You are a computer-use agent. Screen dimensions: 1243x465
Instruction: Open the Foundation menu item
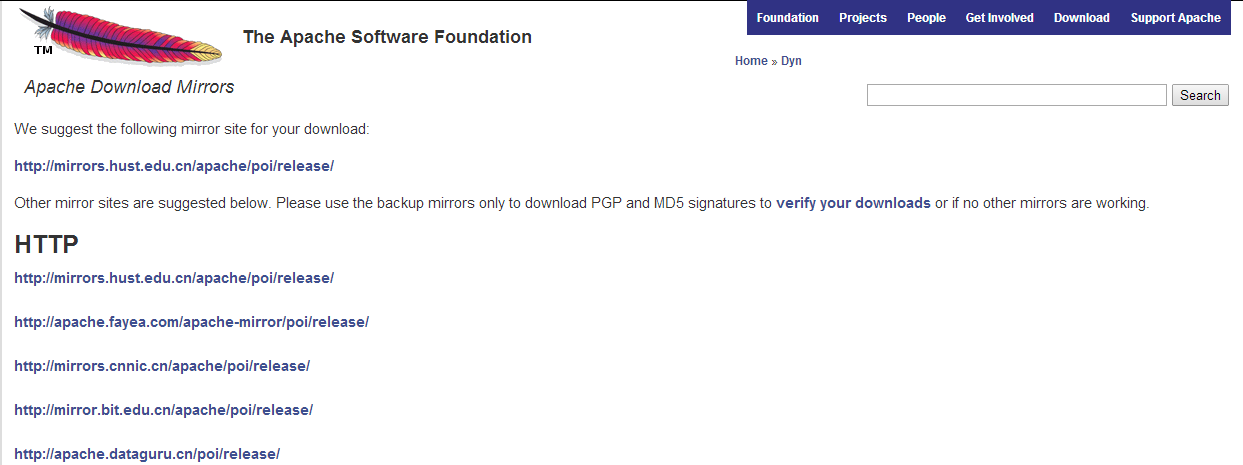click(x=787, y=18)
